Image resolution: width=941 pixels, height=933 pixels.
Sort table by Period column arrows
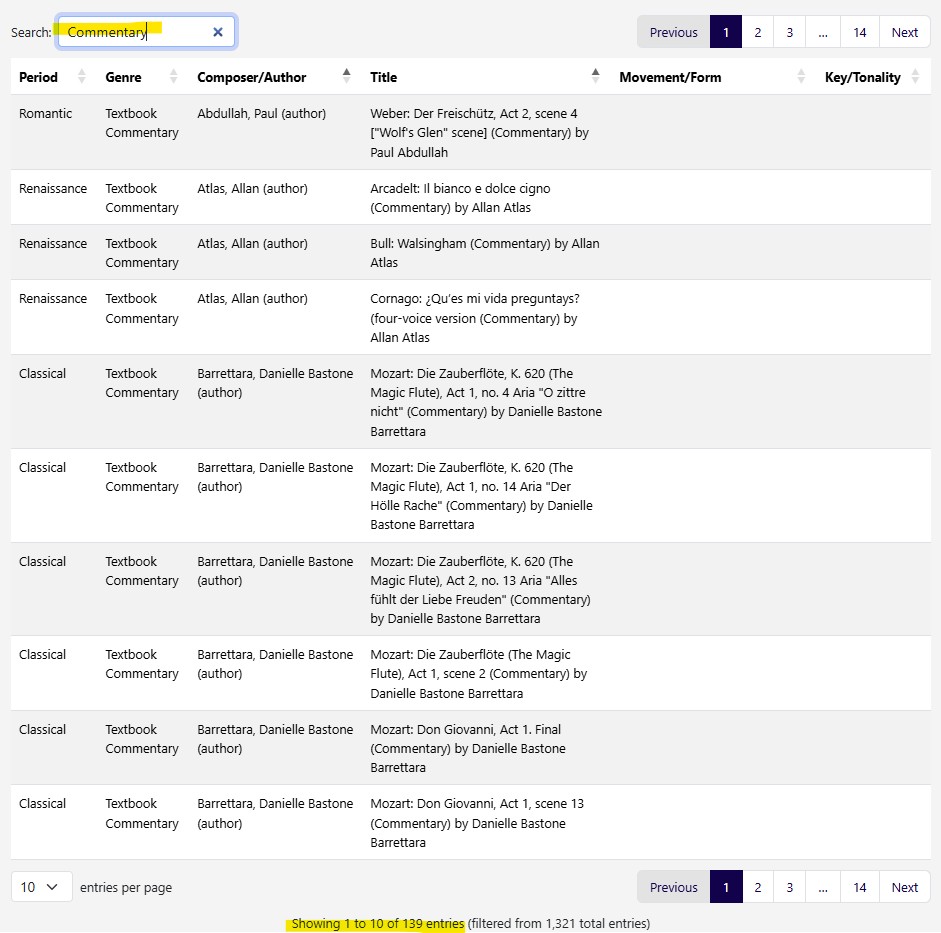coord(82,77)
